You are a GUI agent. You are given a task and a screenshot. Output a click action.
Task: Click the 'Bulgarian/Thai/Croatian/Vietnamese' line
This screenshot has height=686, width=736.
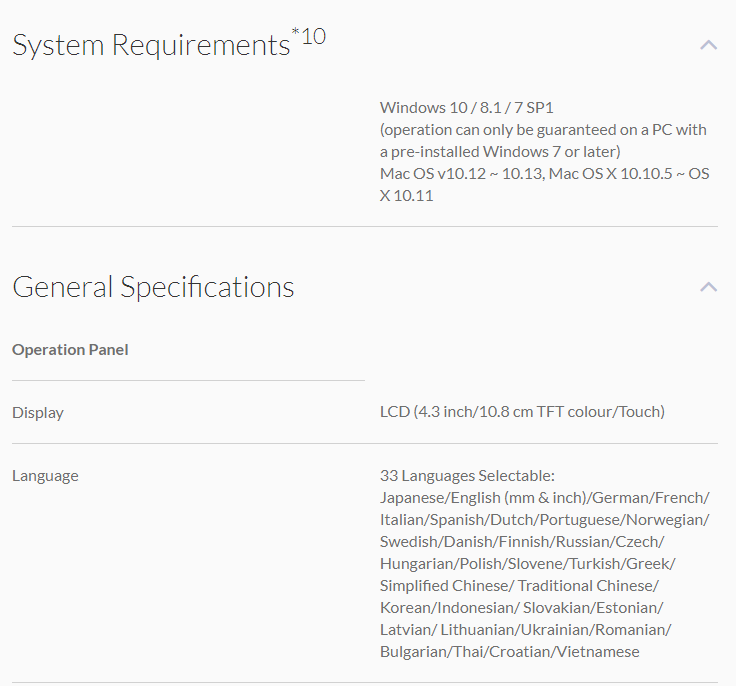click(x=509, y=652)
